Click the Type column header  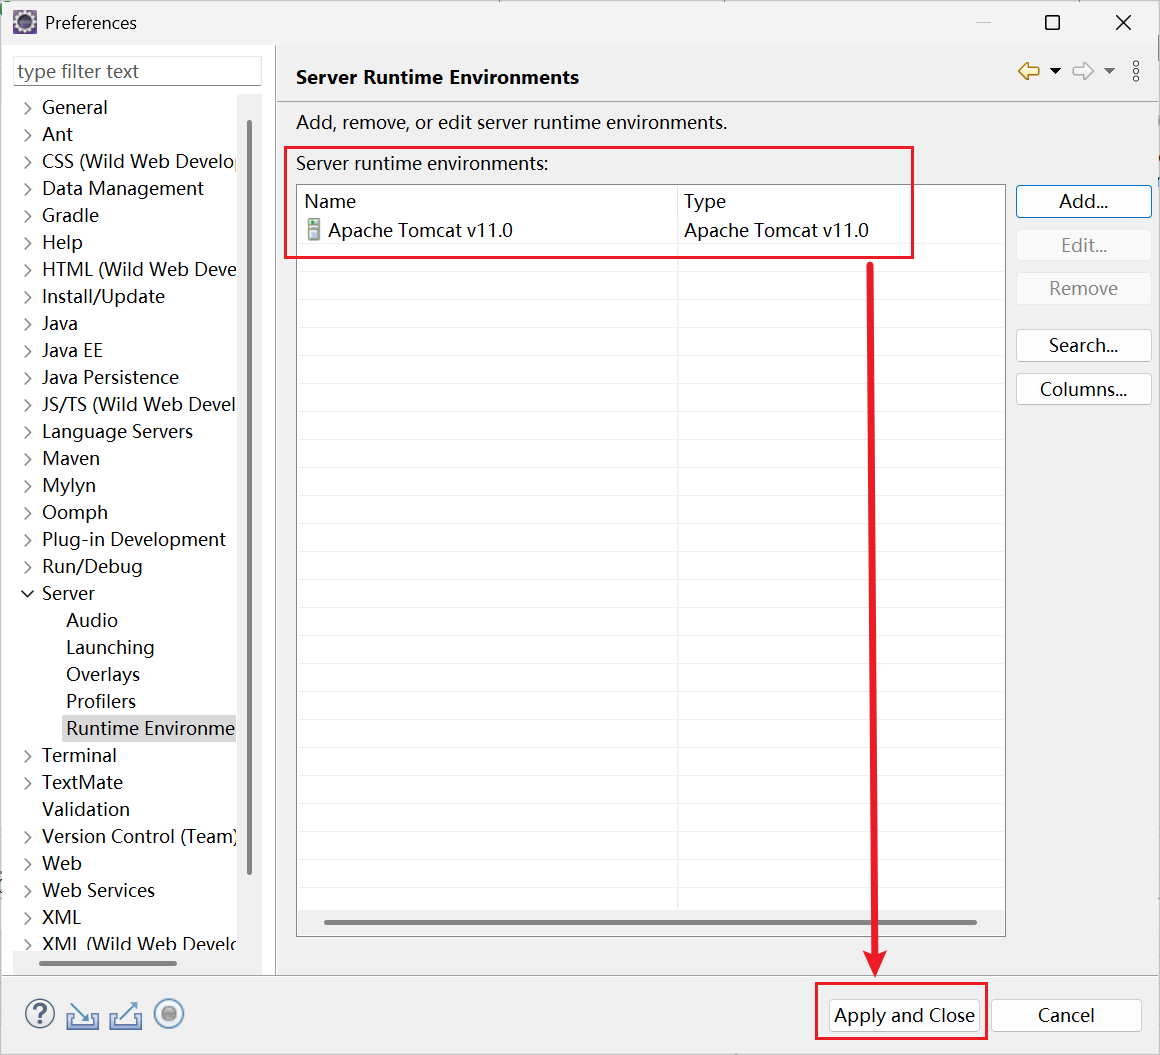[841, 201]
